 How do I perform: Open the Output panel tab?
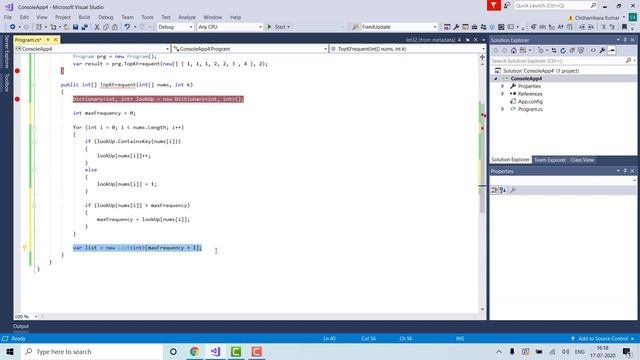point(21,326)
